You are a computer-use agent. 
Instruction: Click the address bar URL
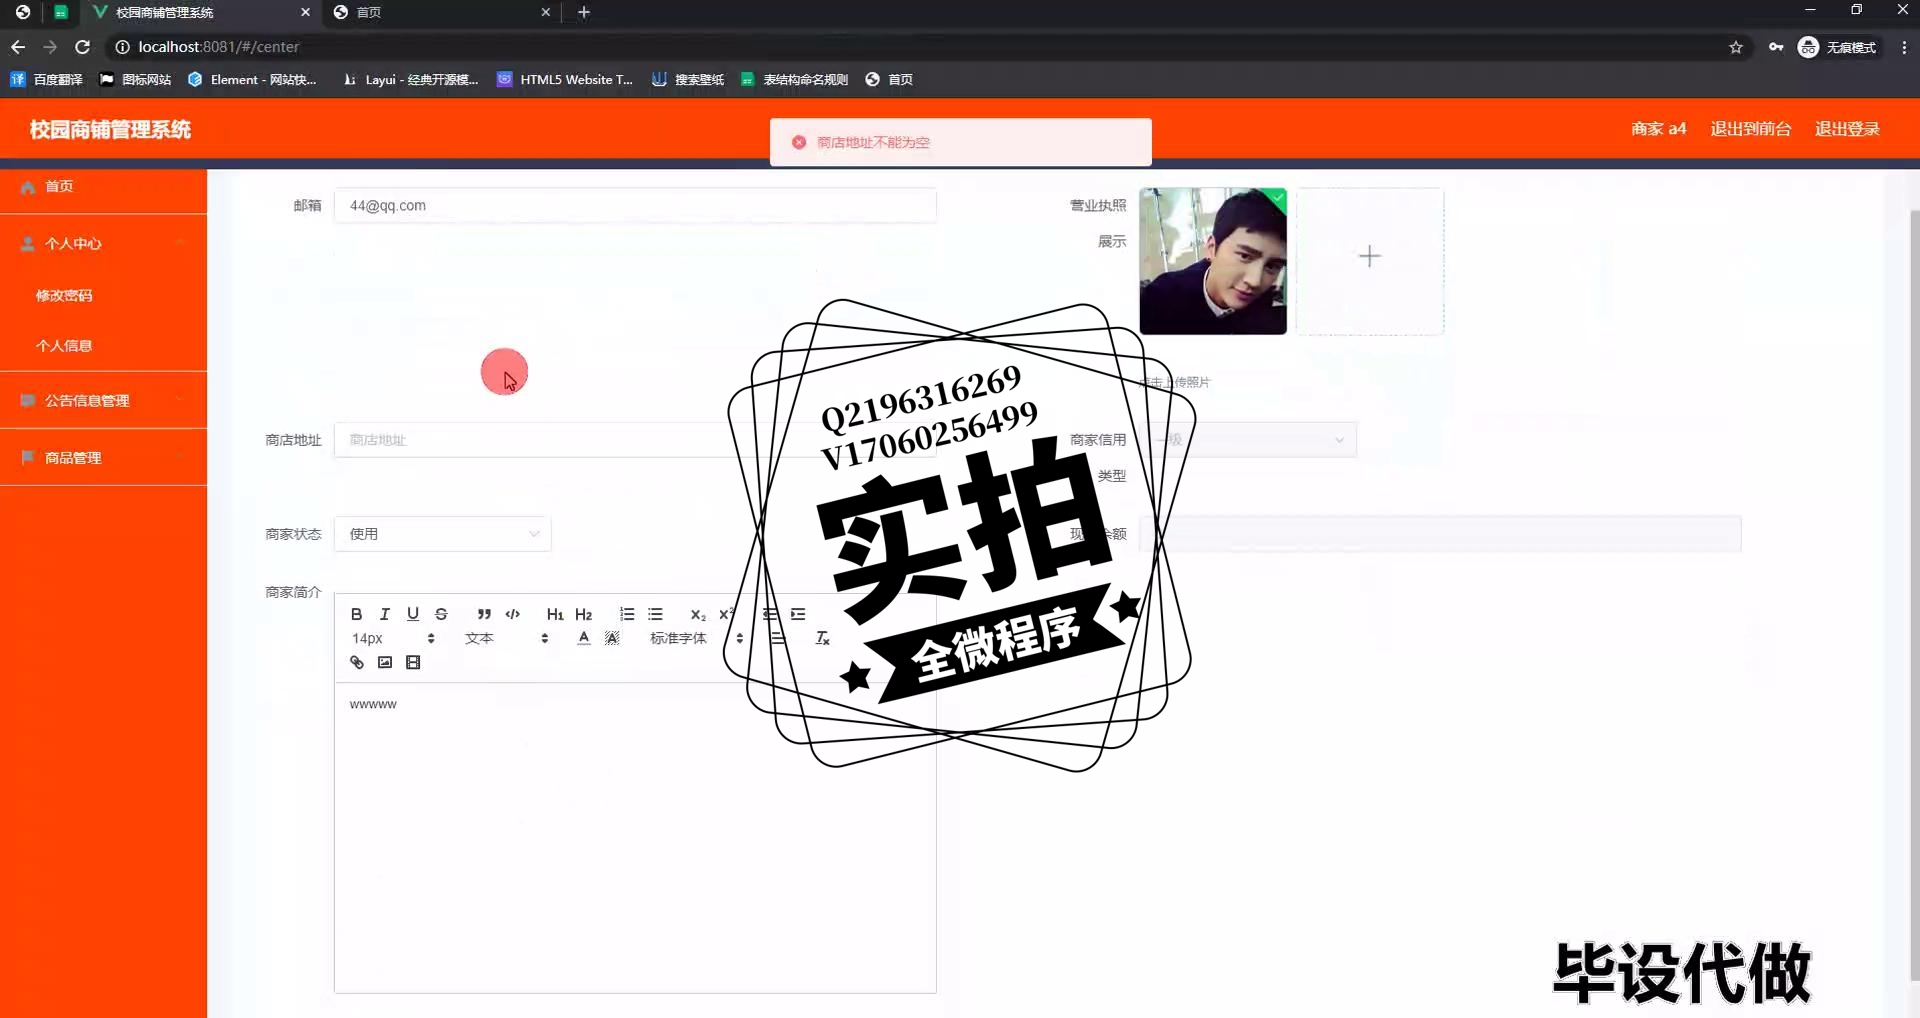tap(219, 47)
